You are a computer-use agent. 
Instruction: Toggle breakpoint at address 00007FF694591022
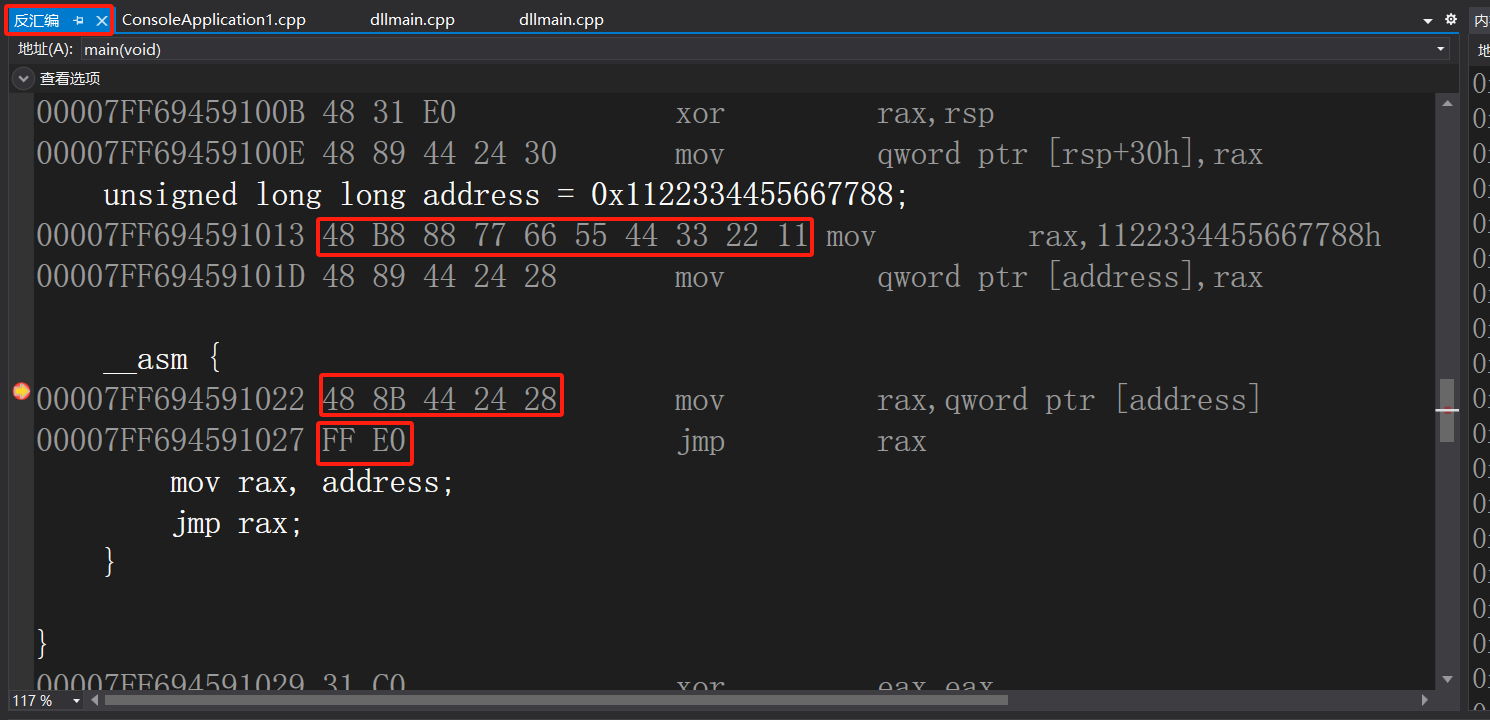(x=21, y=392)
